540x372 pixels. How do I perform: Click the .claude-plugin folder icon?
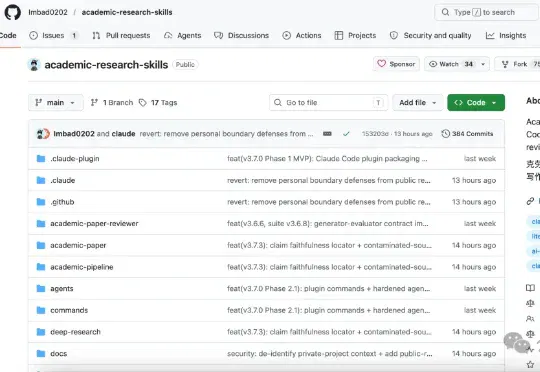click(41, 158)
